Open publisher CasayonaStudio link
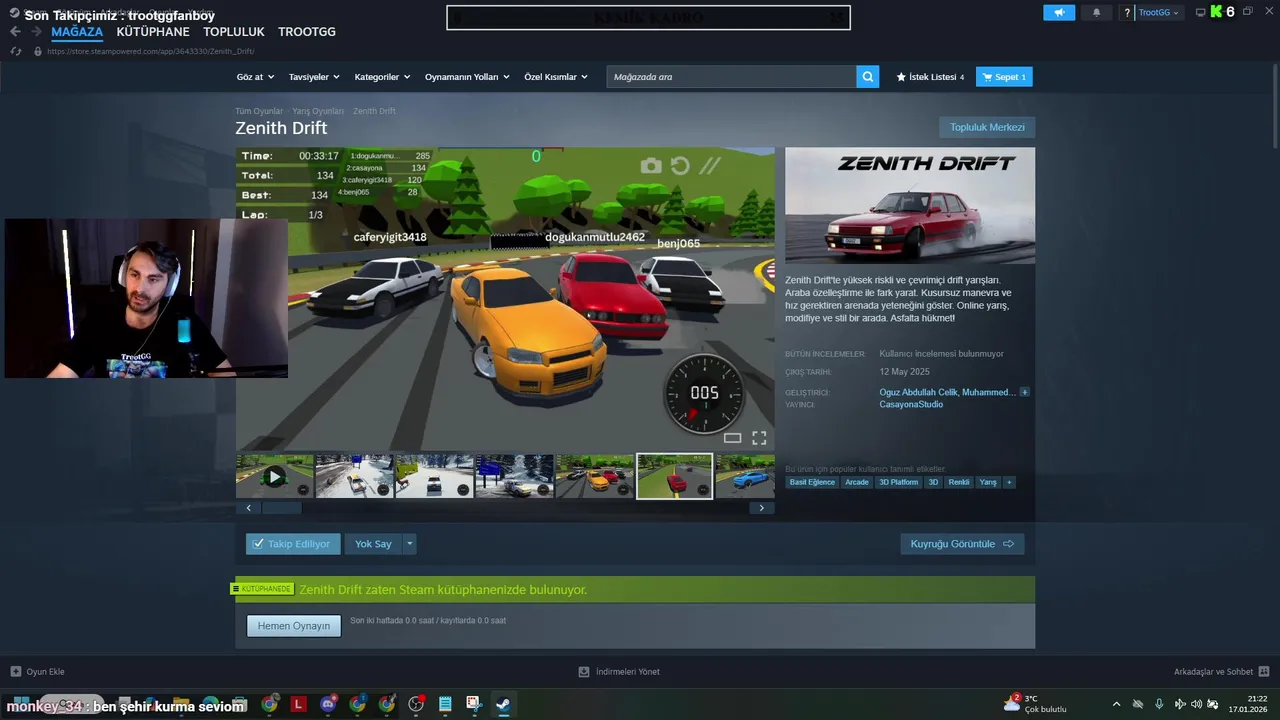Viewport: 1280px width, 720px height. click(911, 404)
